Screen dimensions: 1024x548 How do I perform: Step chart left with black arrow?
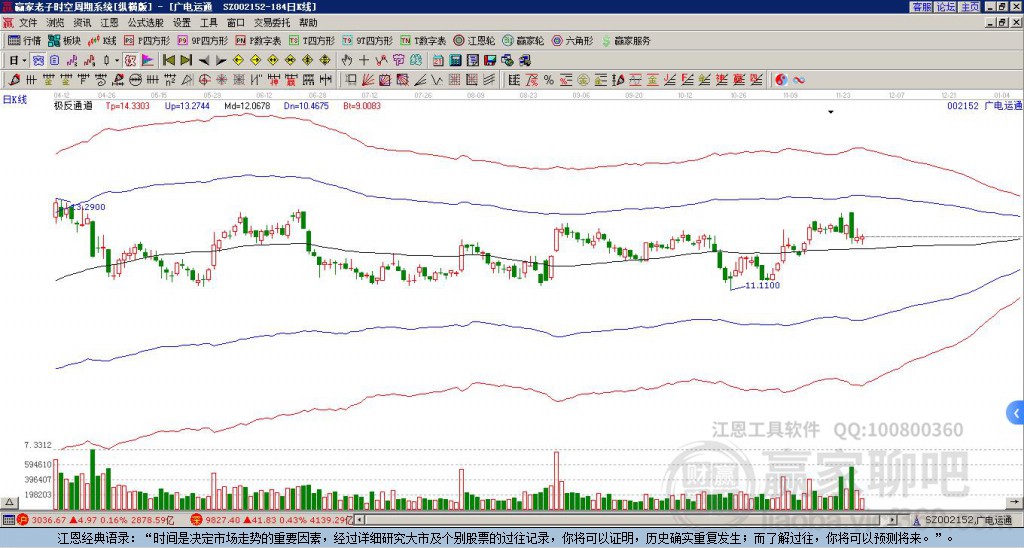(204, 61)
